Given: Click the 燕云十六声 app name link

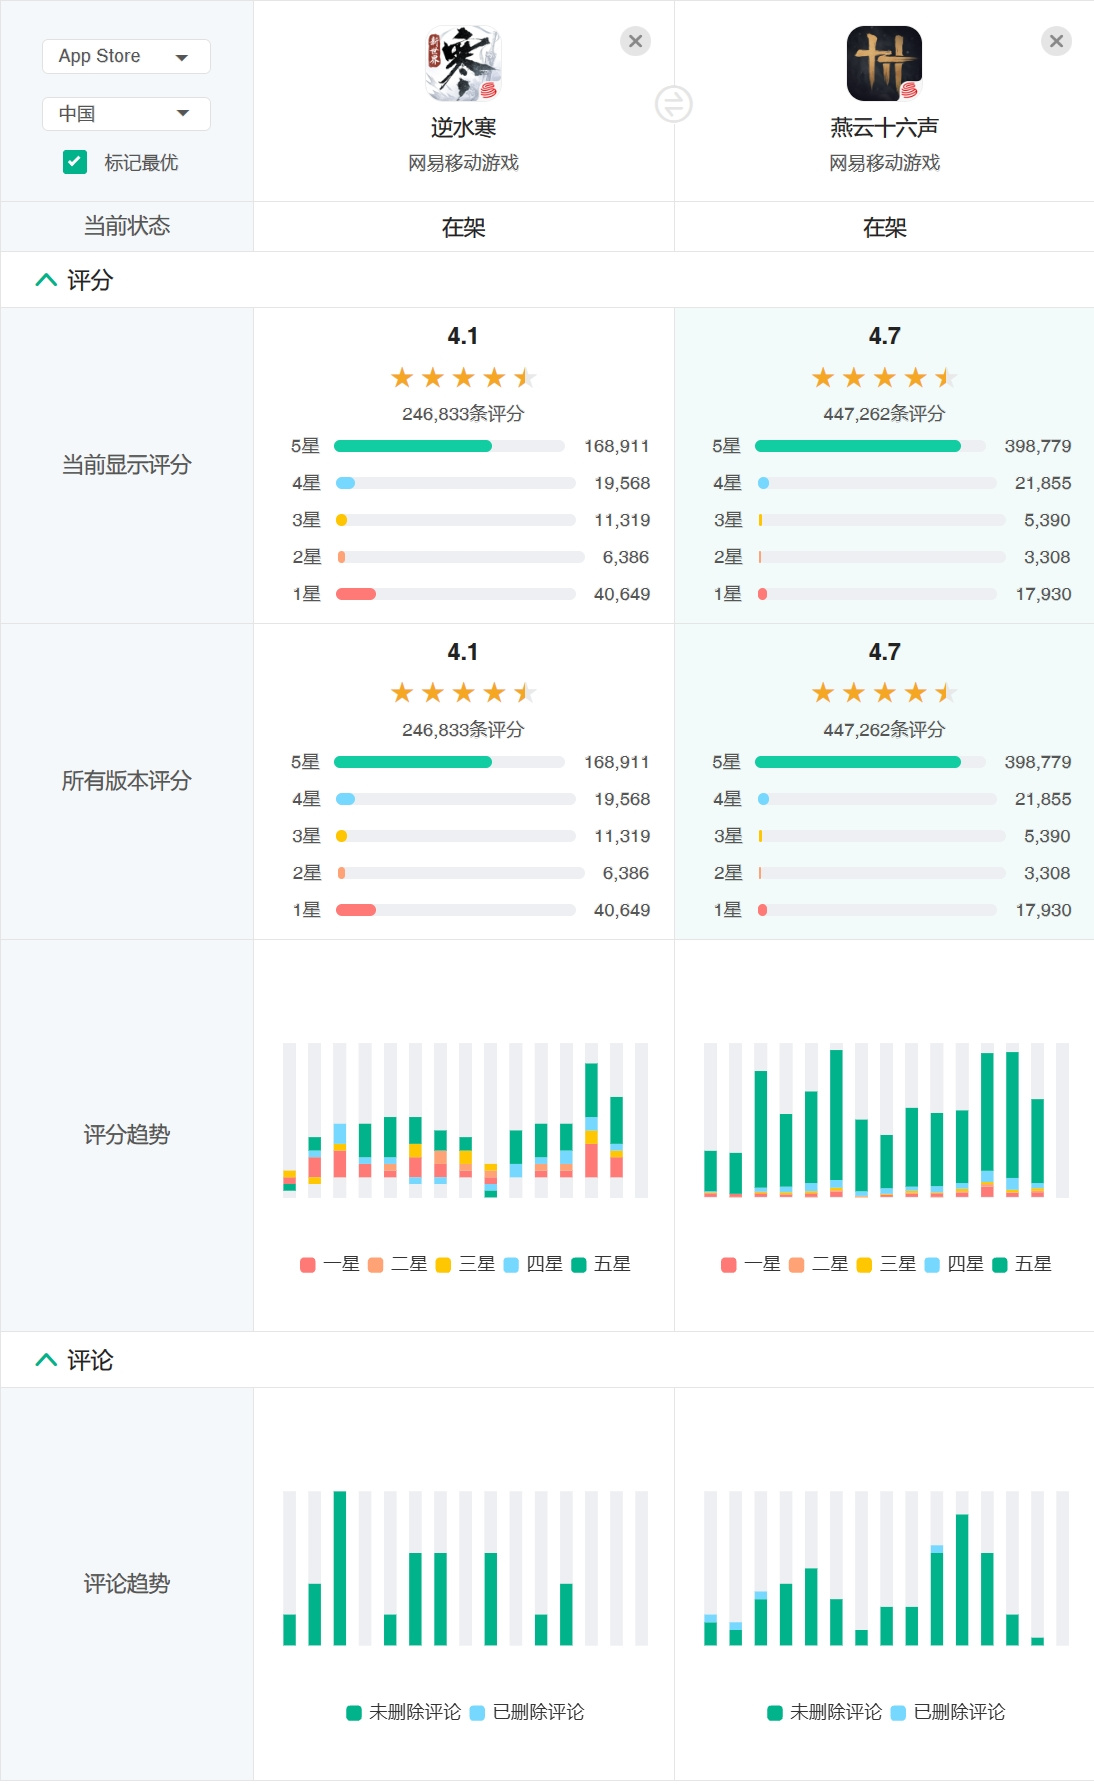Looking at the screenshot, I should click(884, 128).
